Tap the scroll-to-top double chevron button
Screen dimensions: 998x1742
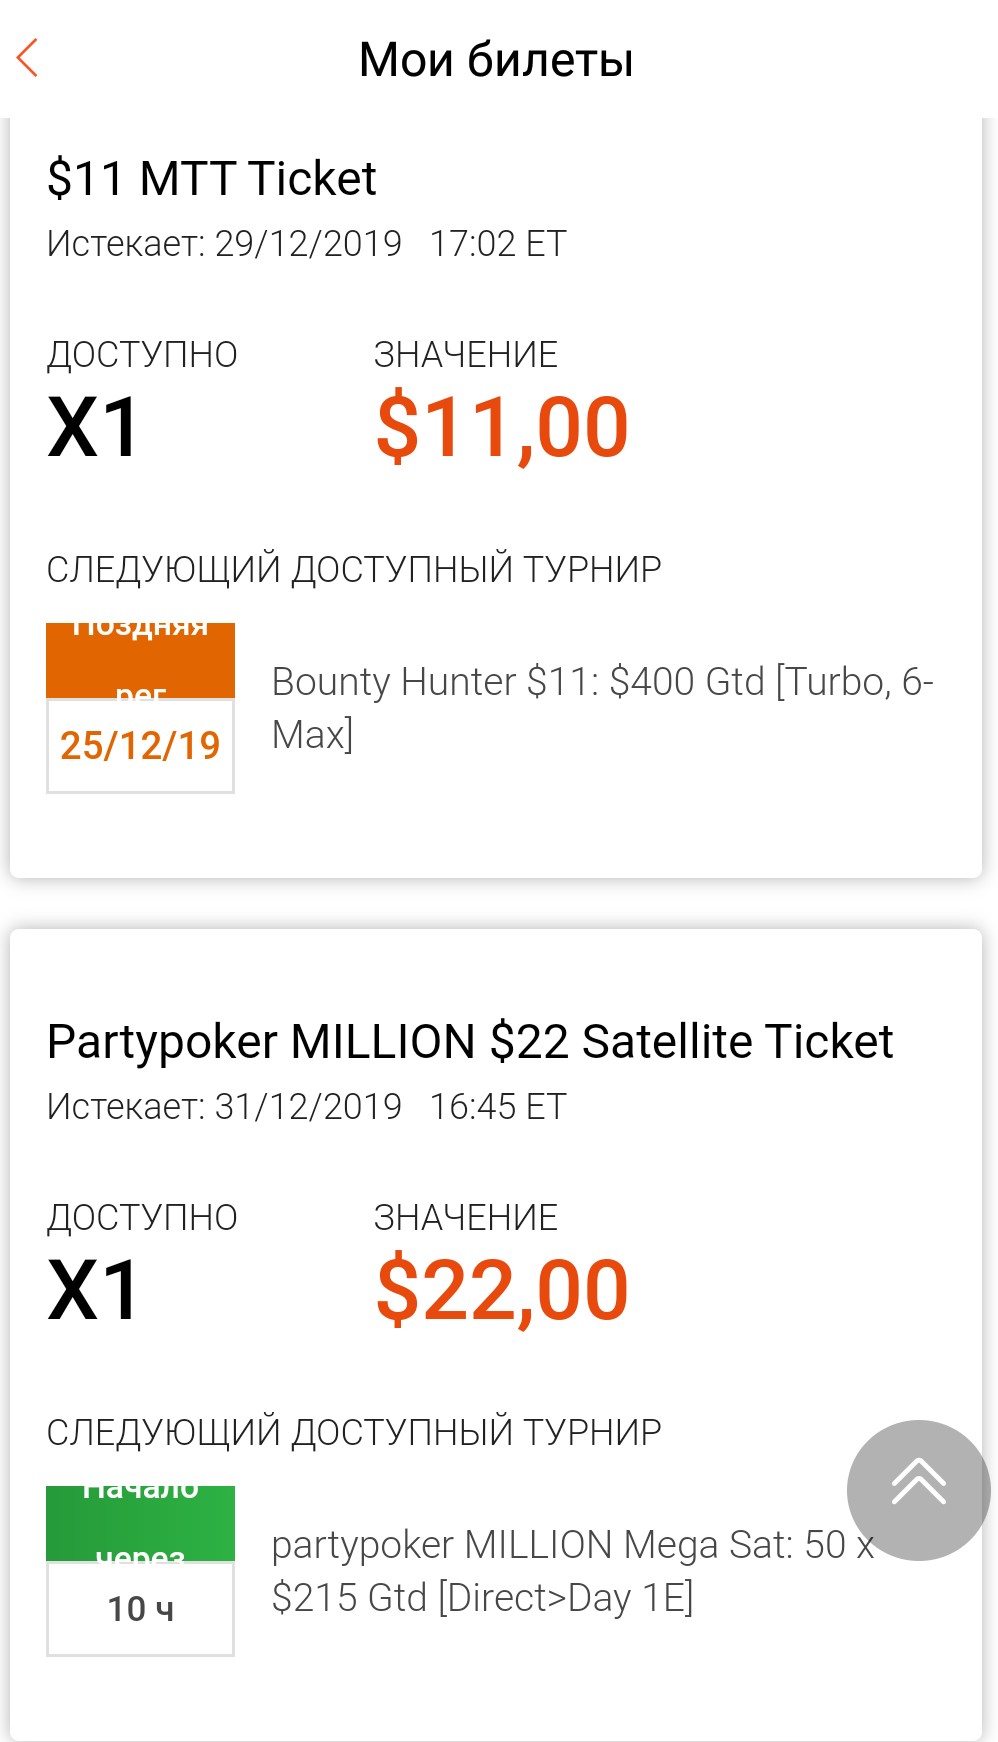coord(918,1489)
